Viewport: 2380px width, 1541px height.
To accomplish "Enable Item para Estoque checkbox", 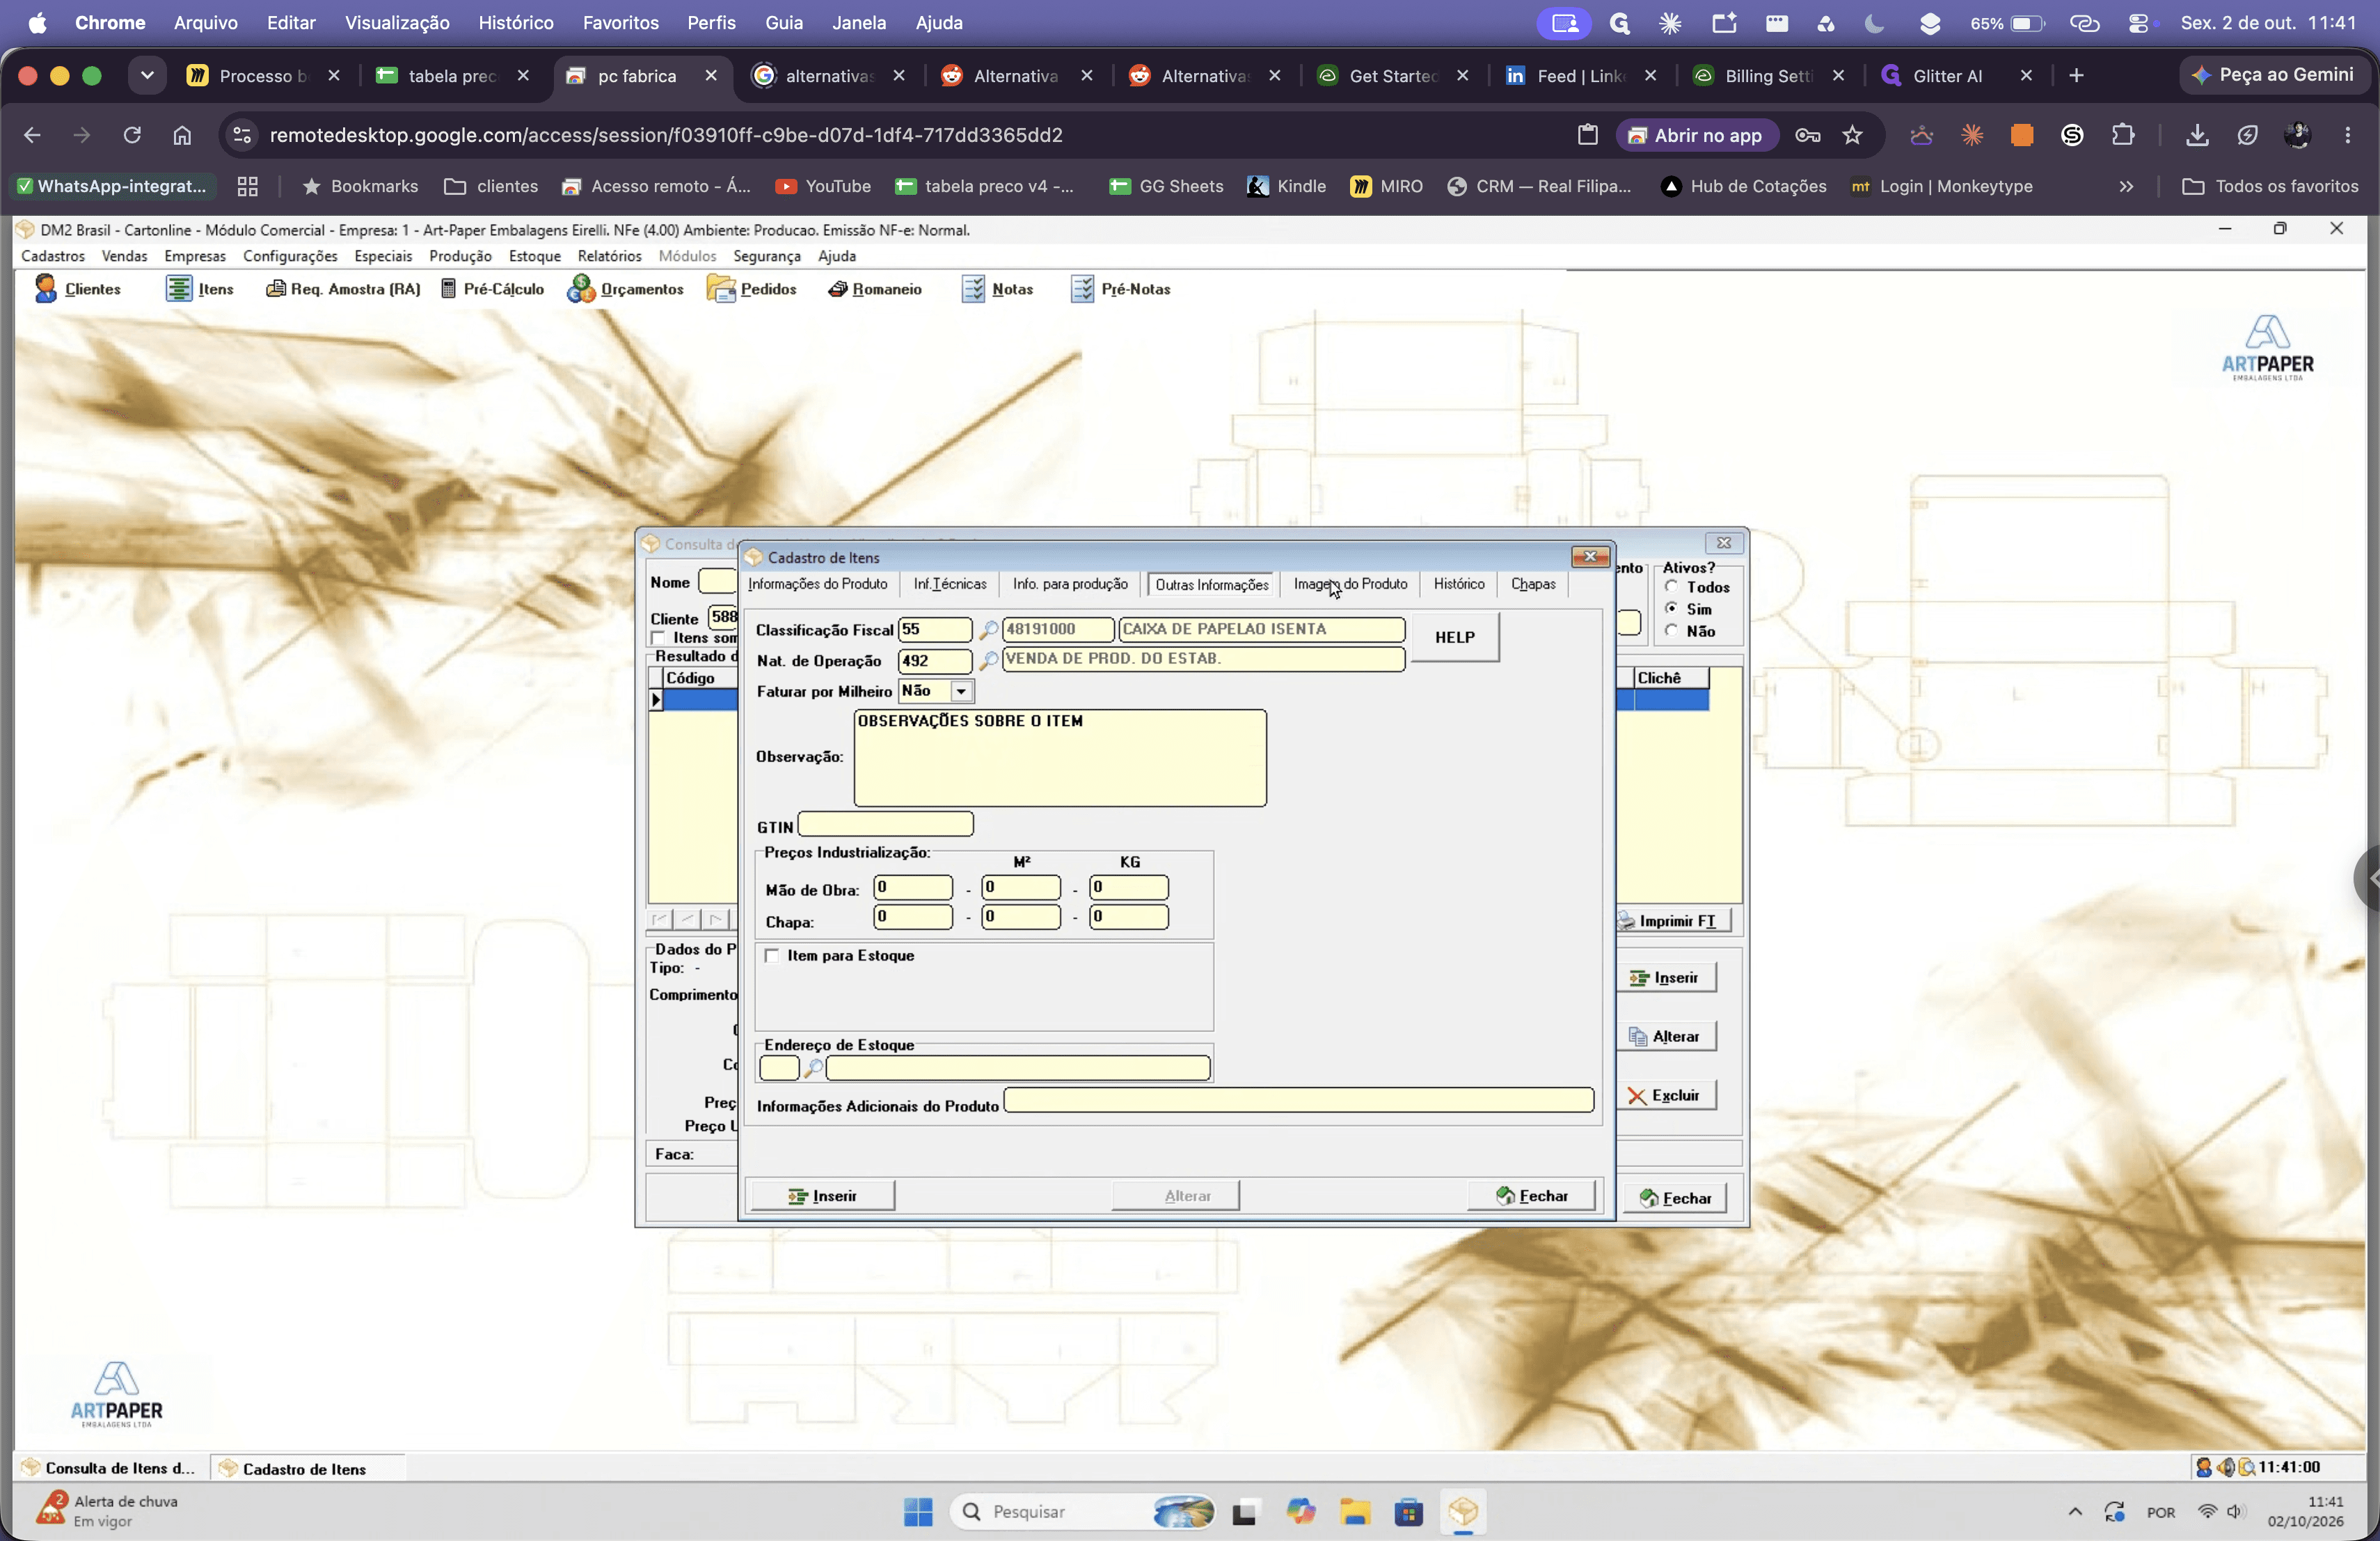I will [x=772, y=956].
